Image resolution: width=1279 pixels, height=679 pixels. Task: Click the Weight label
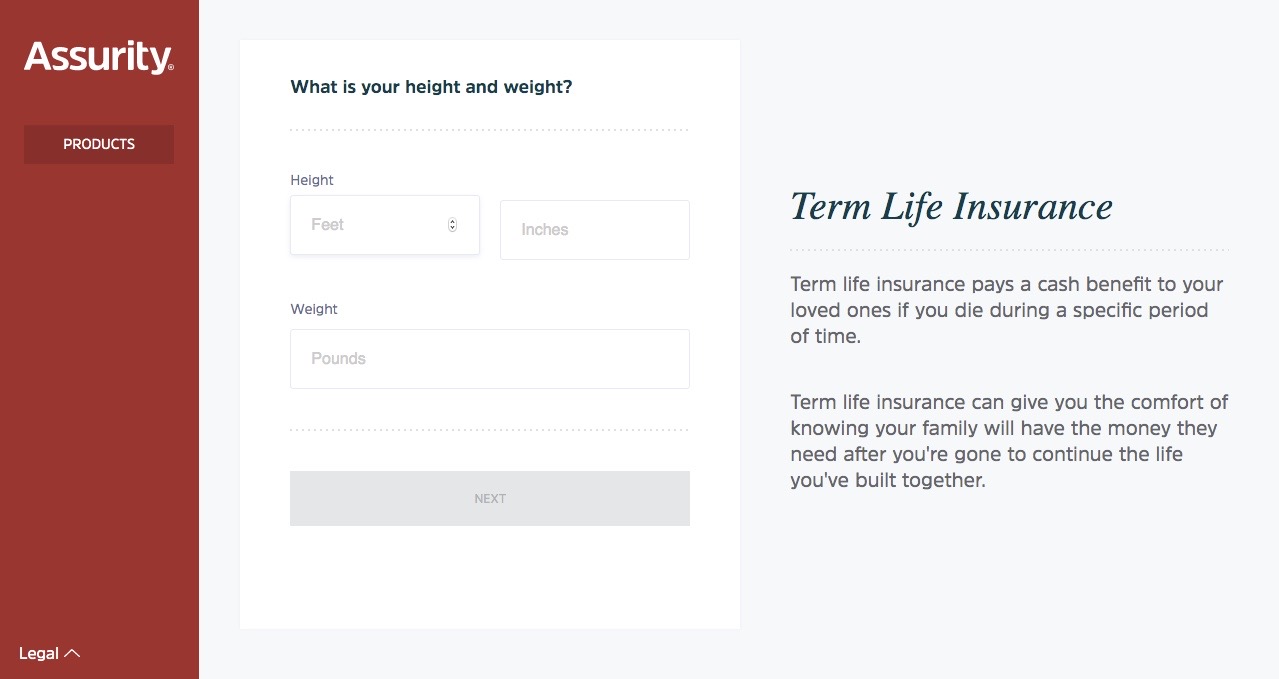(314, 309)
